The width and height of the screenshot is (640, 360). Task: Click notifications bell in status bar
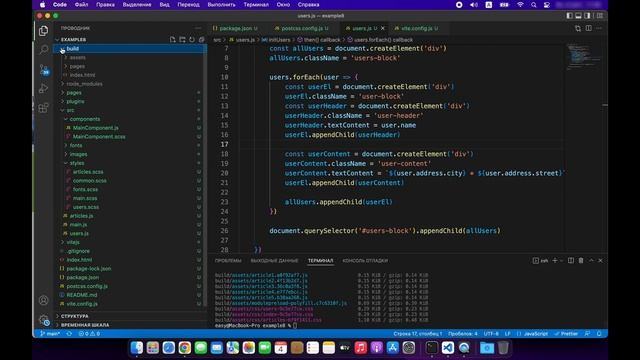[x=599, y=333]
